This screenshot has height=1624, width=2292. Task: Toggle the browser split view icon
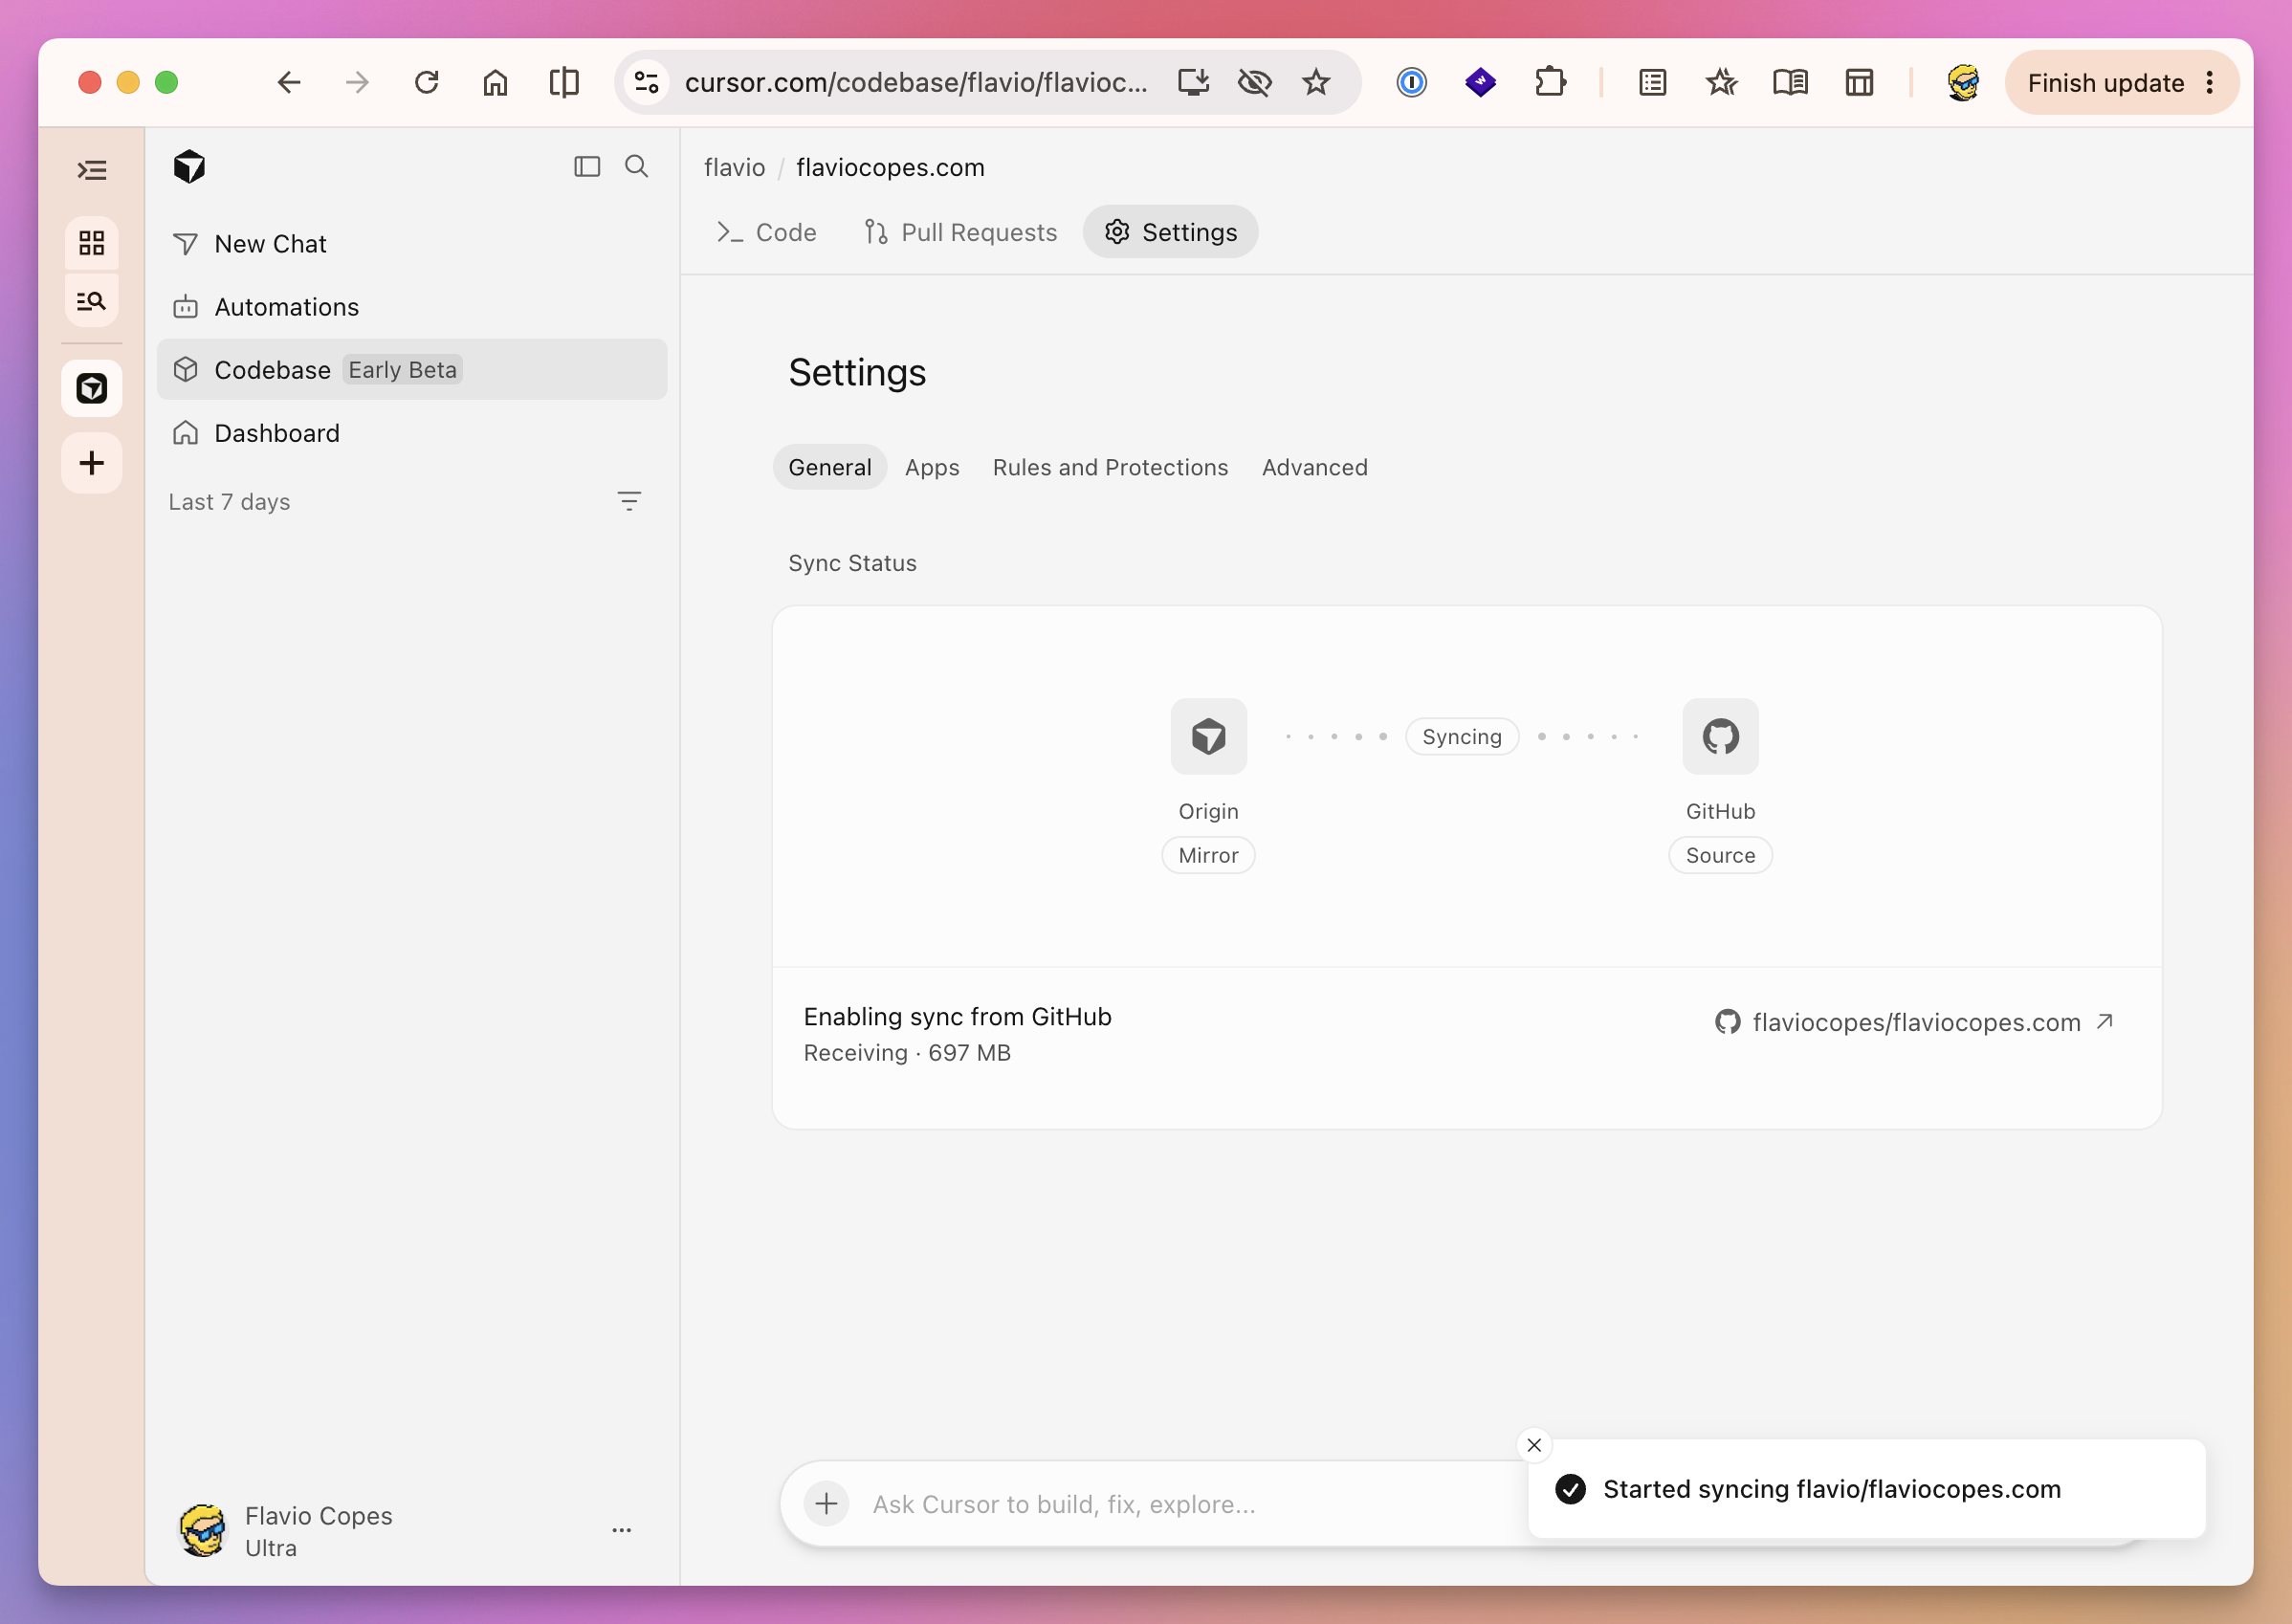(564, 82)
